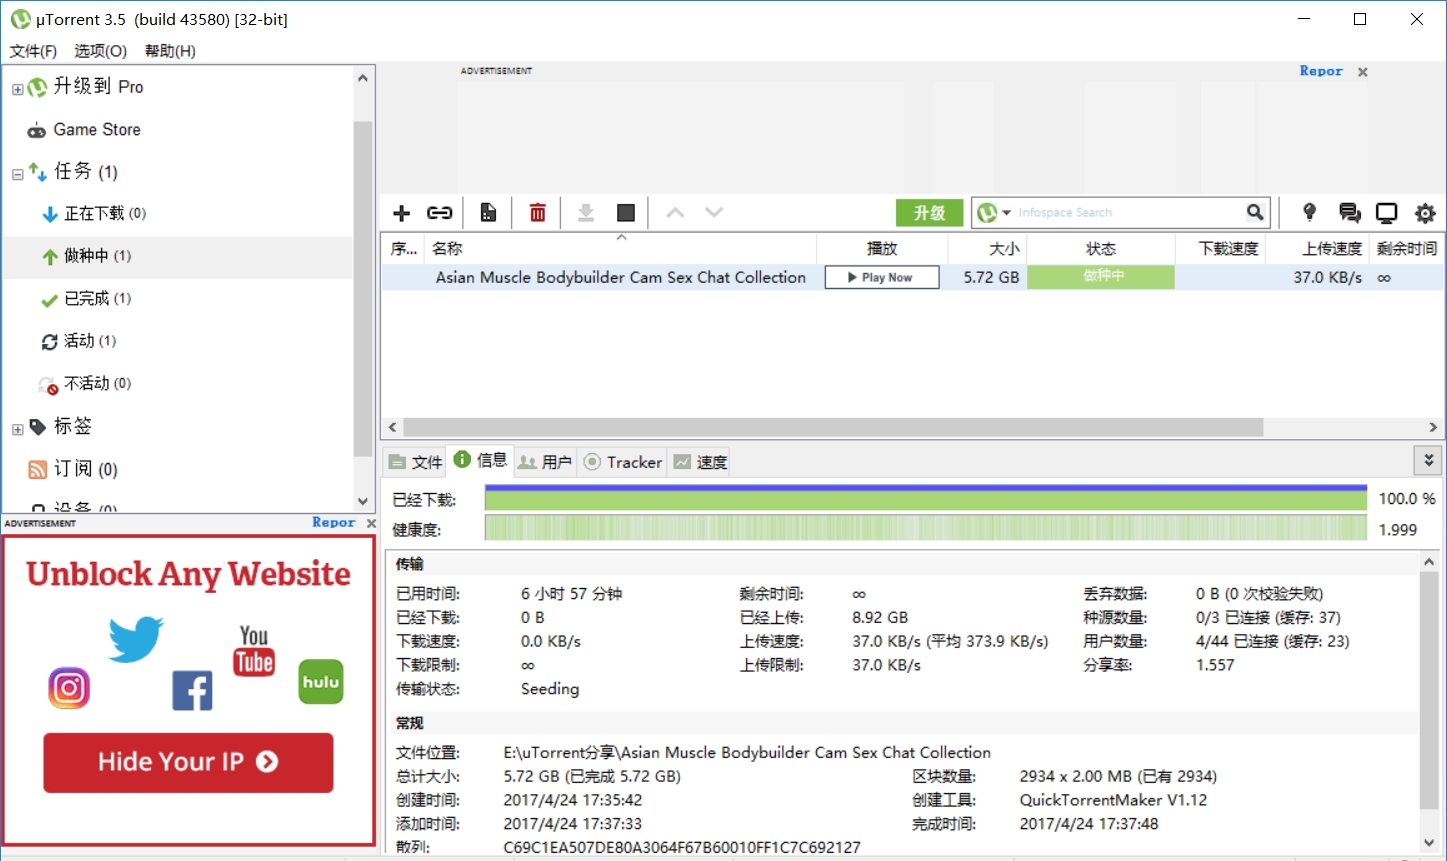Click the red Remove Torrent trash icon
Screen dimensions: 1447x861
pos(538,213)
